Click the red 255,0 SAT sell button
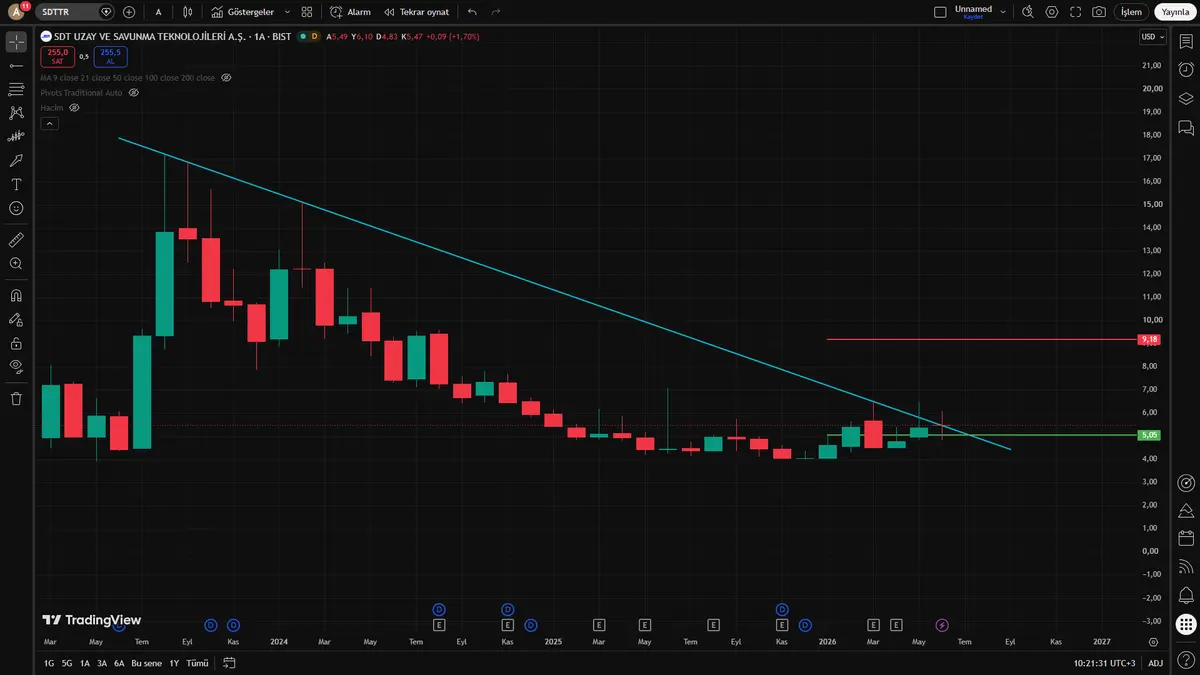Image resolution: width=1200 pixels, height=675 pixels. [58, 56]
